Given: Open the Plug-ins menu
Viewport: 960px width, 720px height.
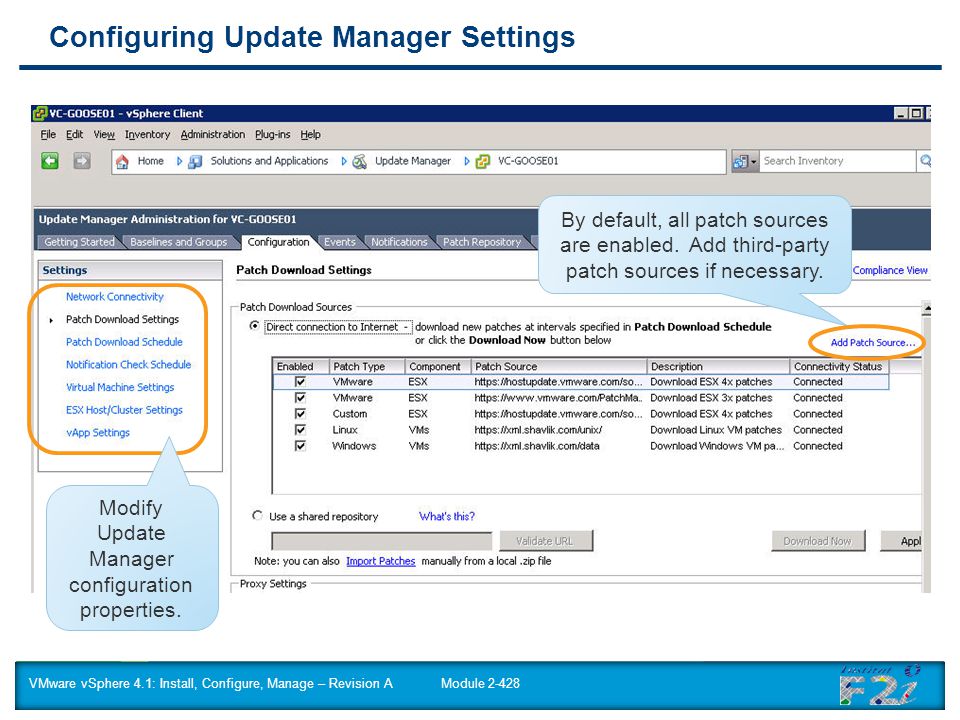Looking at the screenshot, I should (272, 134).
